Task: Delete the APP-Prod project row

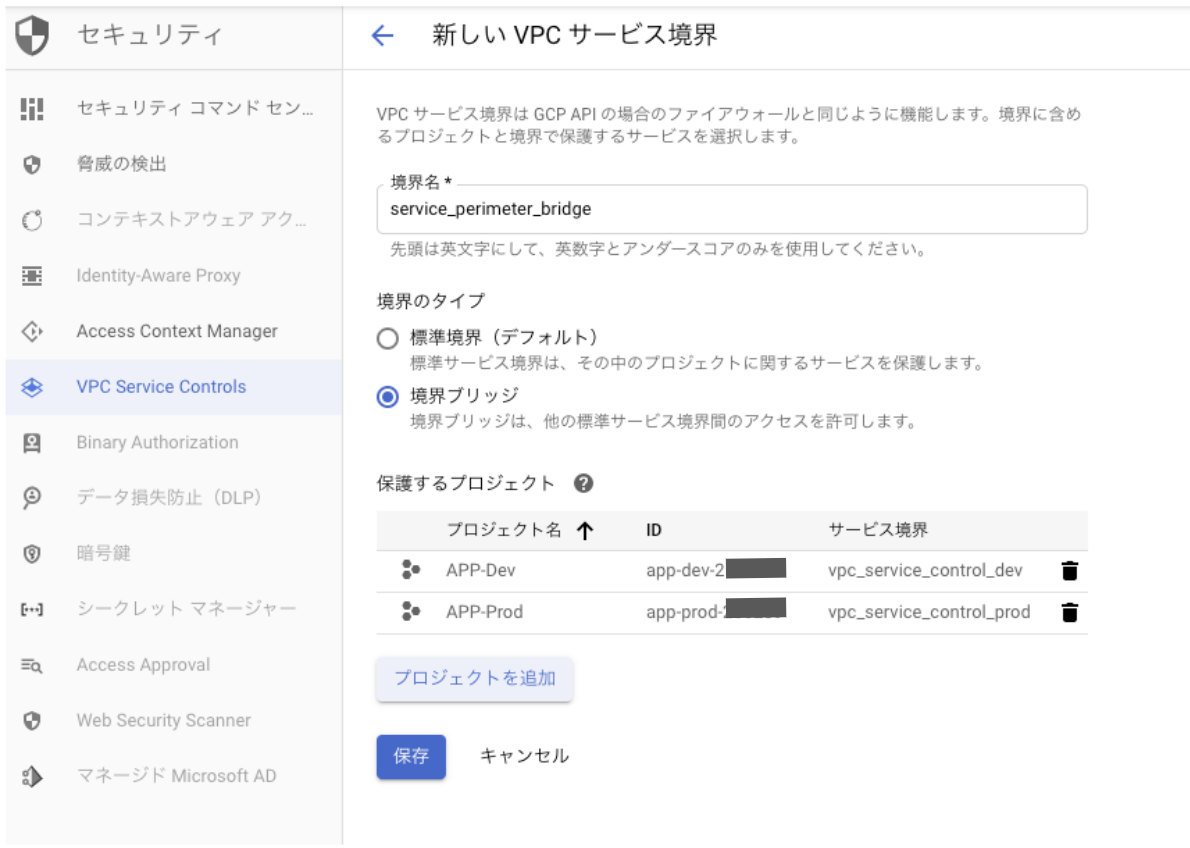Action: pyautogui.click(x=1069, y=612)
